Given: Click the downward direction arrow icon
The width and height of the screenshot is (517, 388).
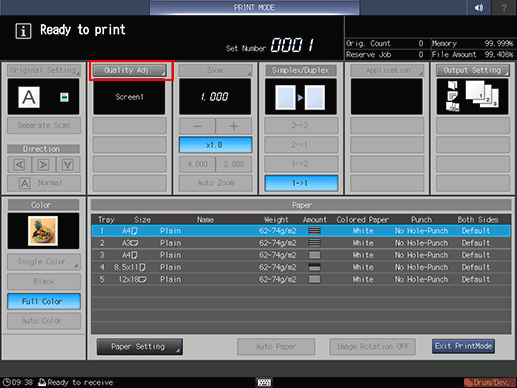Looking at the screenshot, I should [68, 164].
